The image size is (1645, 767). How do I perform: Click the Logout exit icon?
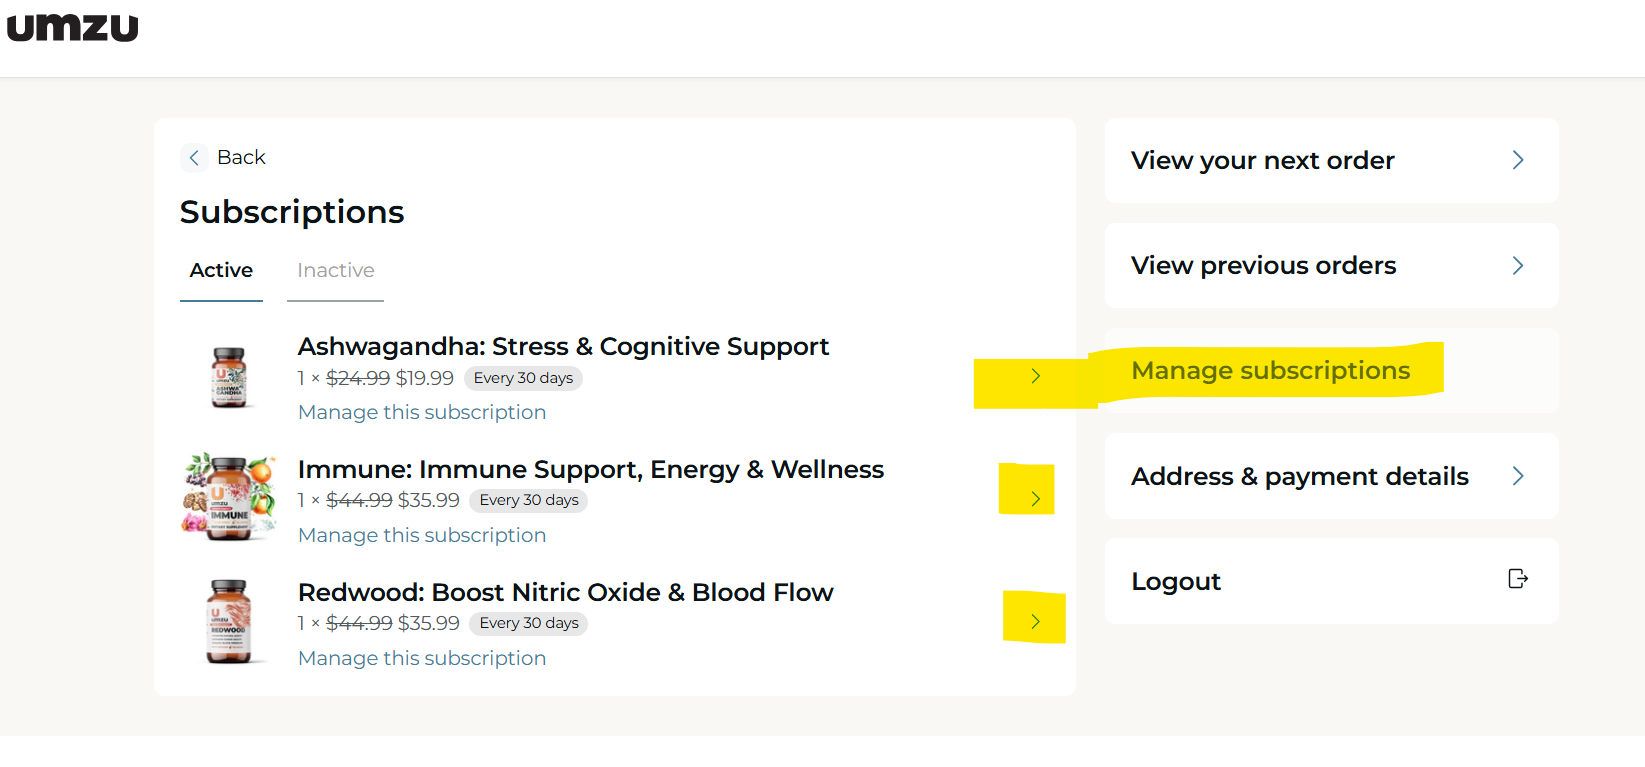(1518, 579)
